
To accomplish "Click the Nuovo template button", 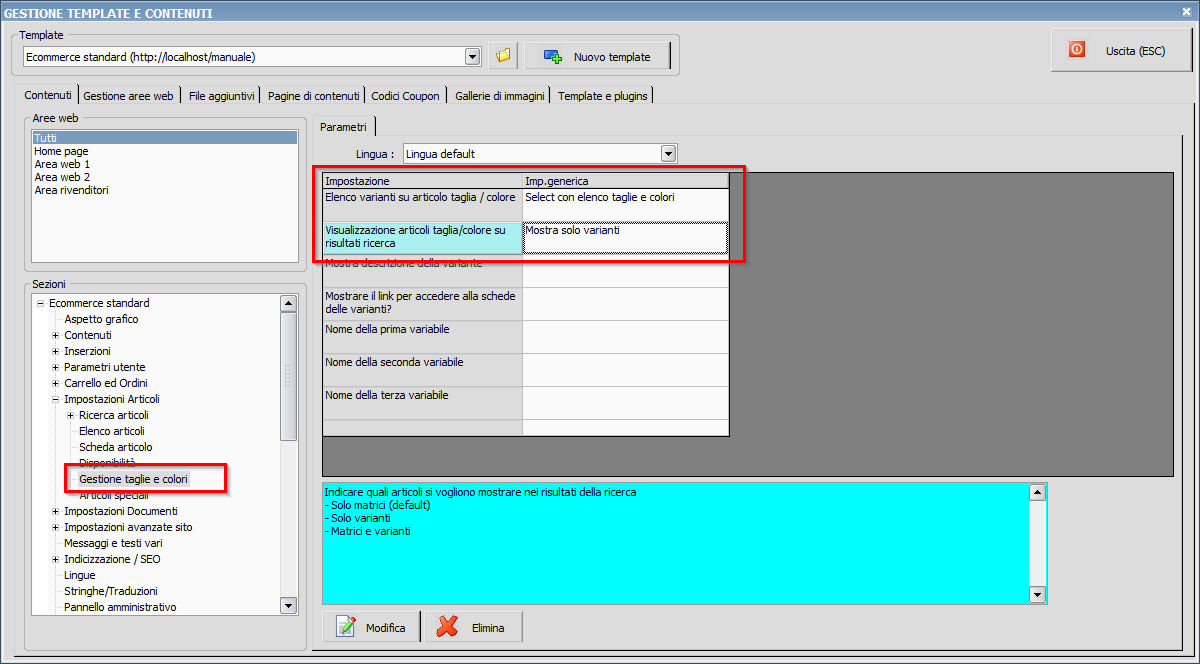I will coord(598,57).
